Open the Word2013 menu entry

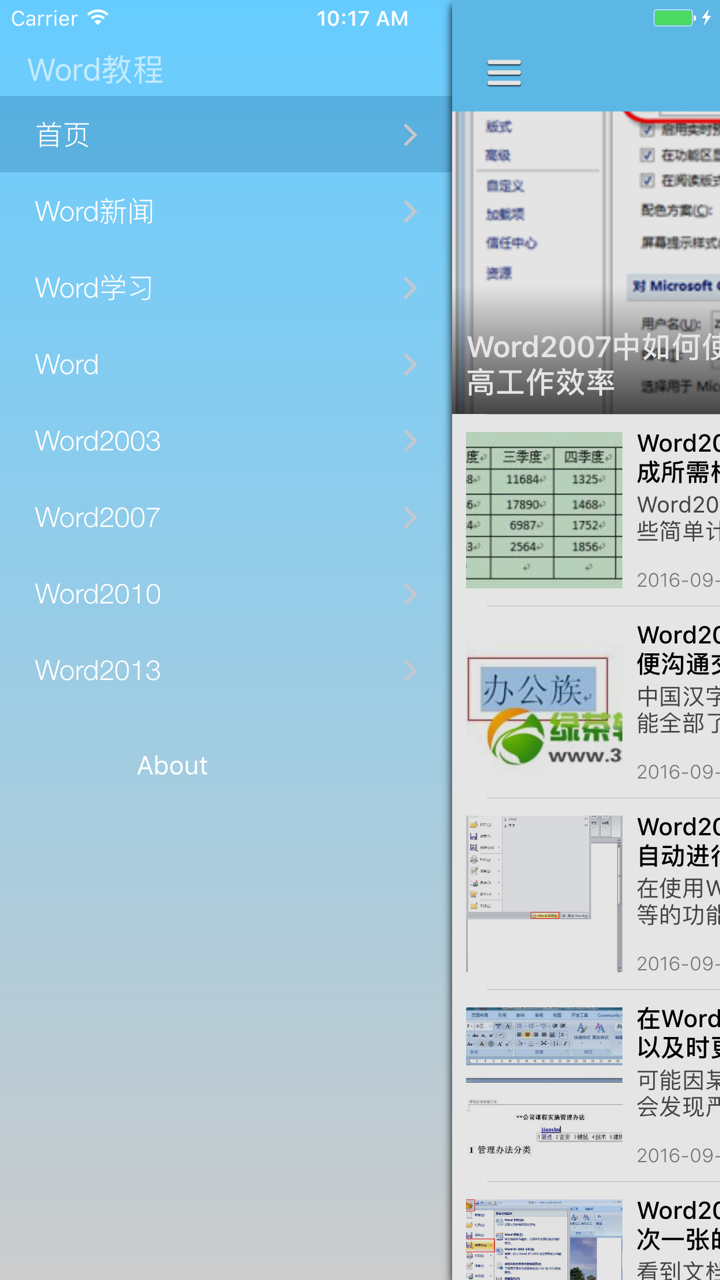(226, 670)
